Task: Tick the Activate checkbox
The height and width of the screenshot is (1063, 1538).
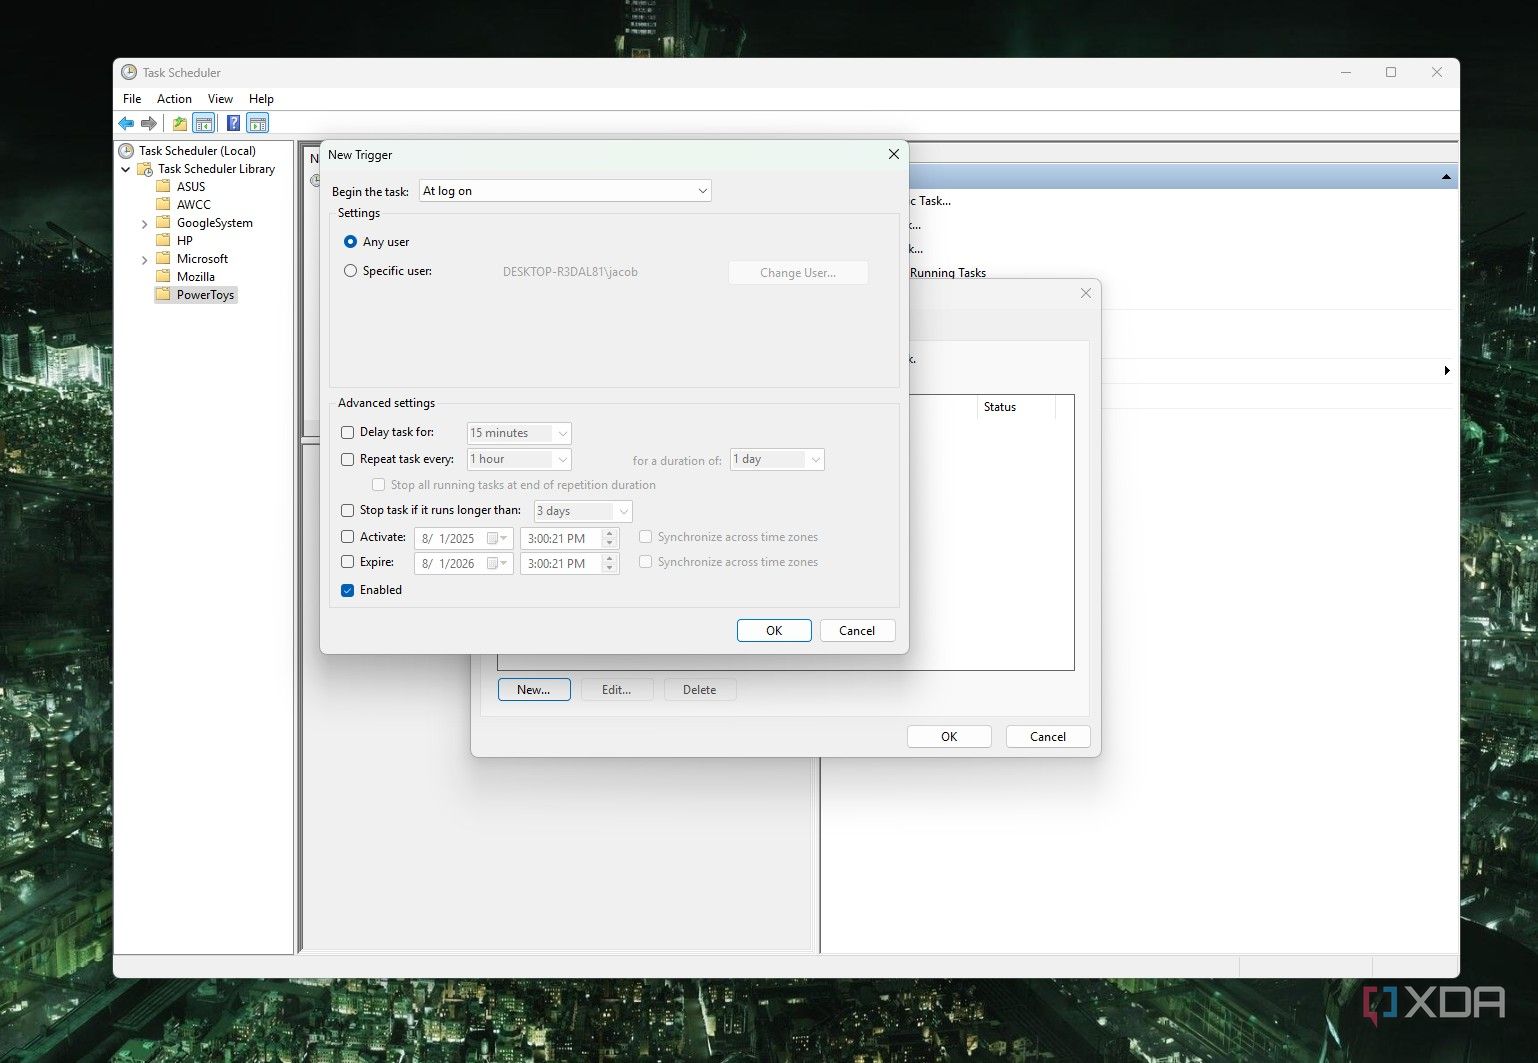Action: point(348,537)
